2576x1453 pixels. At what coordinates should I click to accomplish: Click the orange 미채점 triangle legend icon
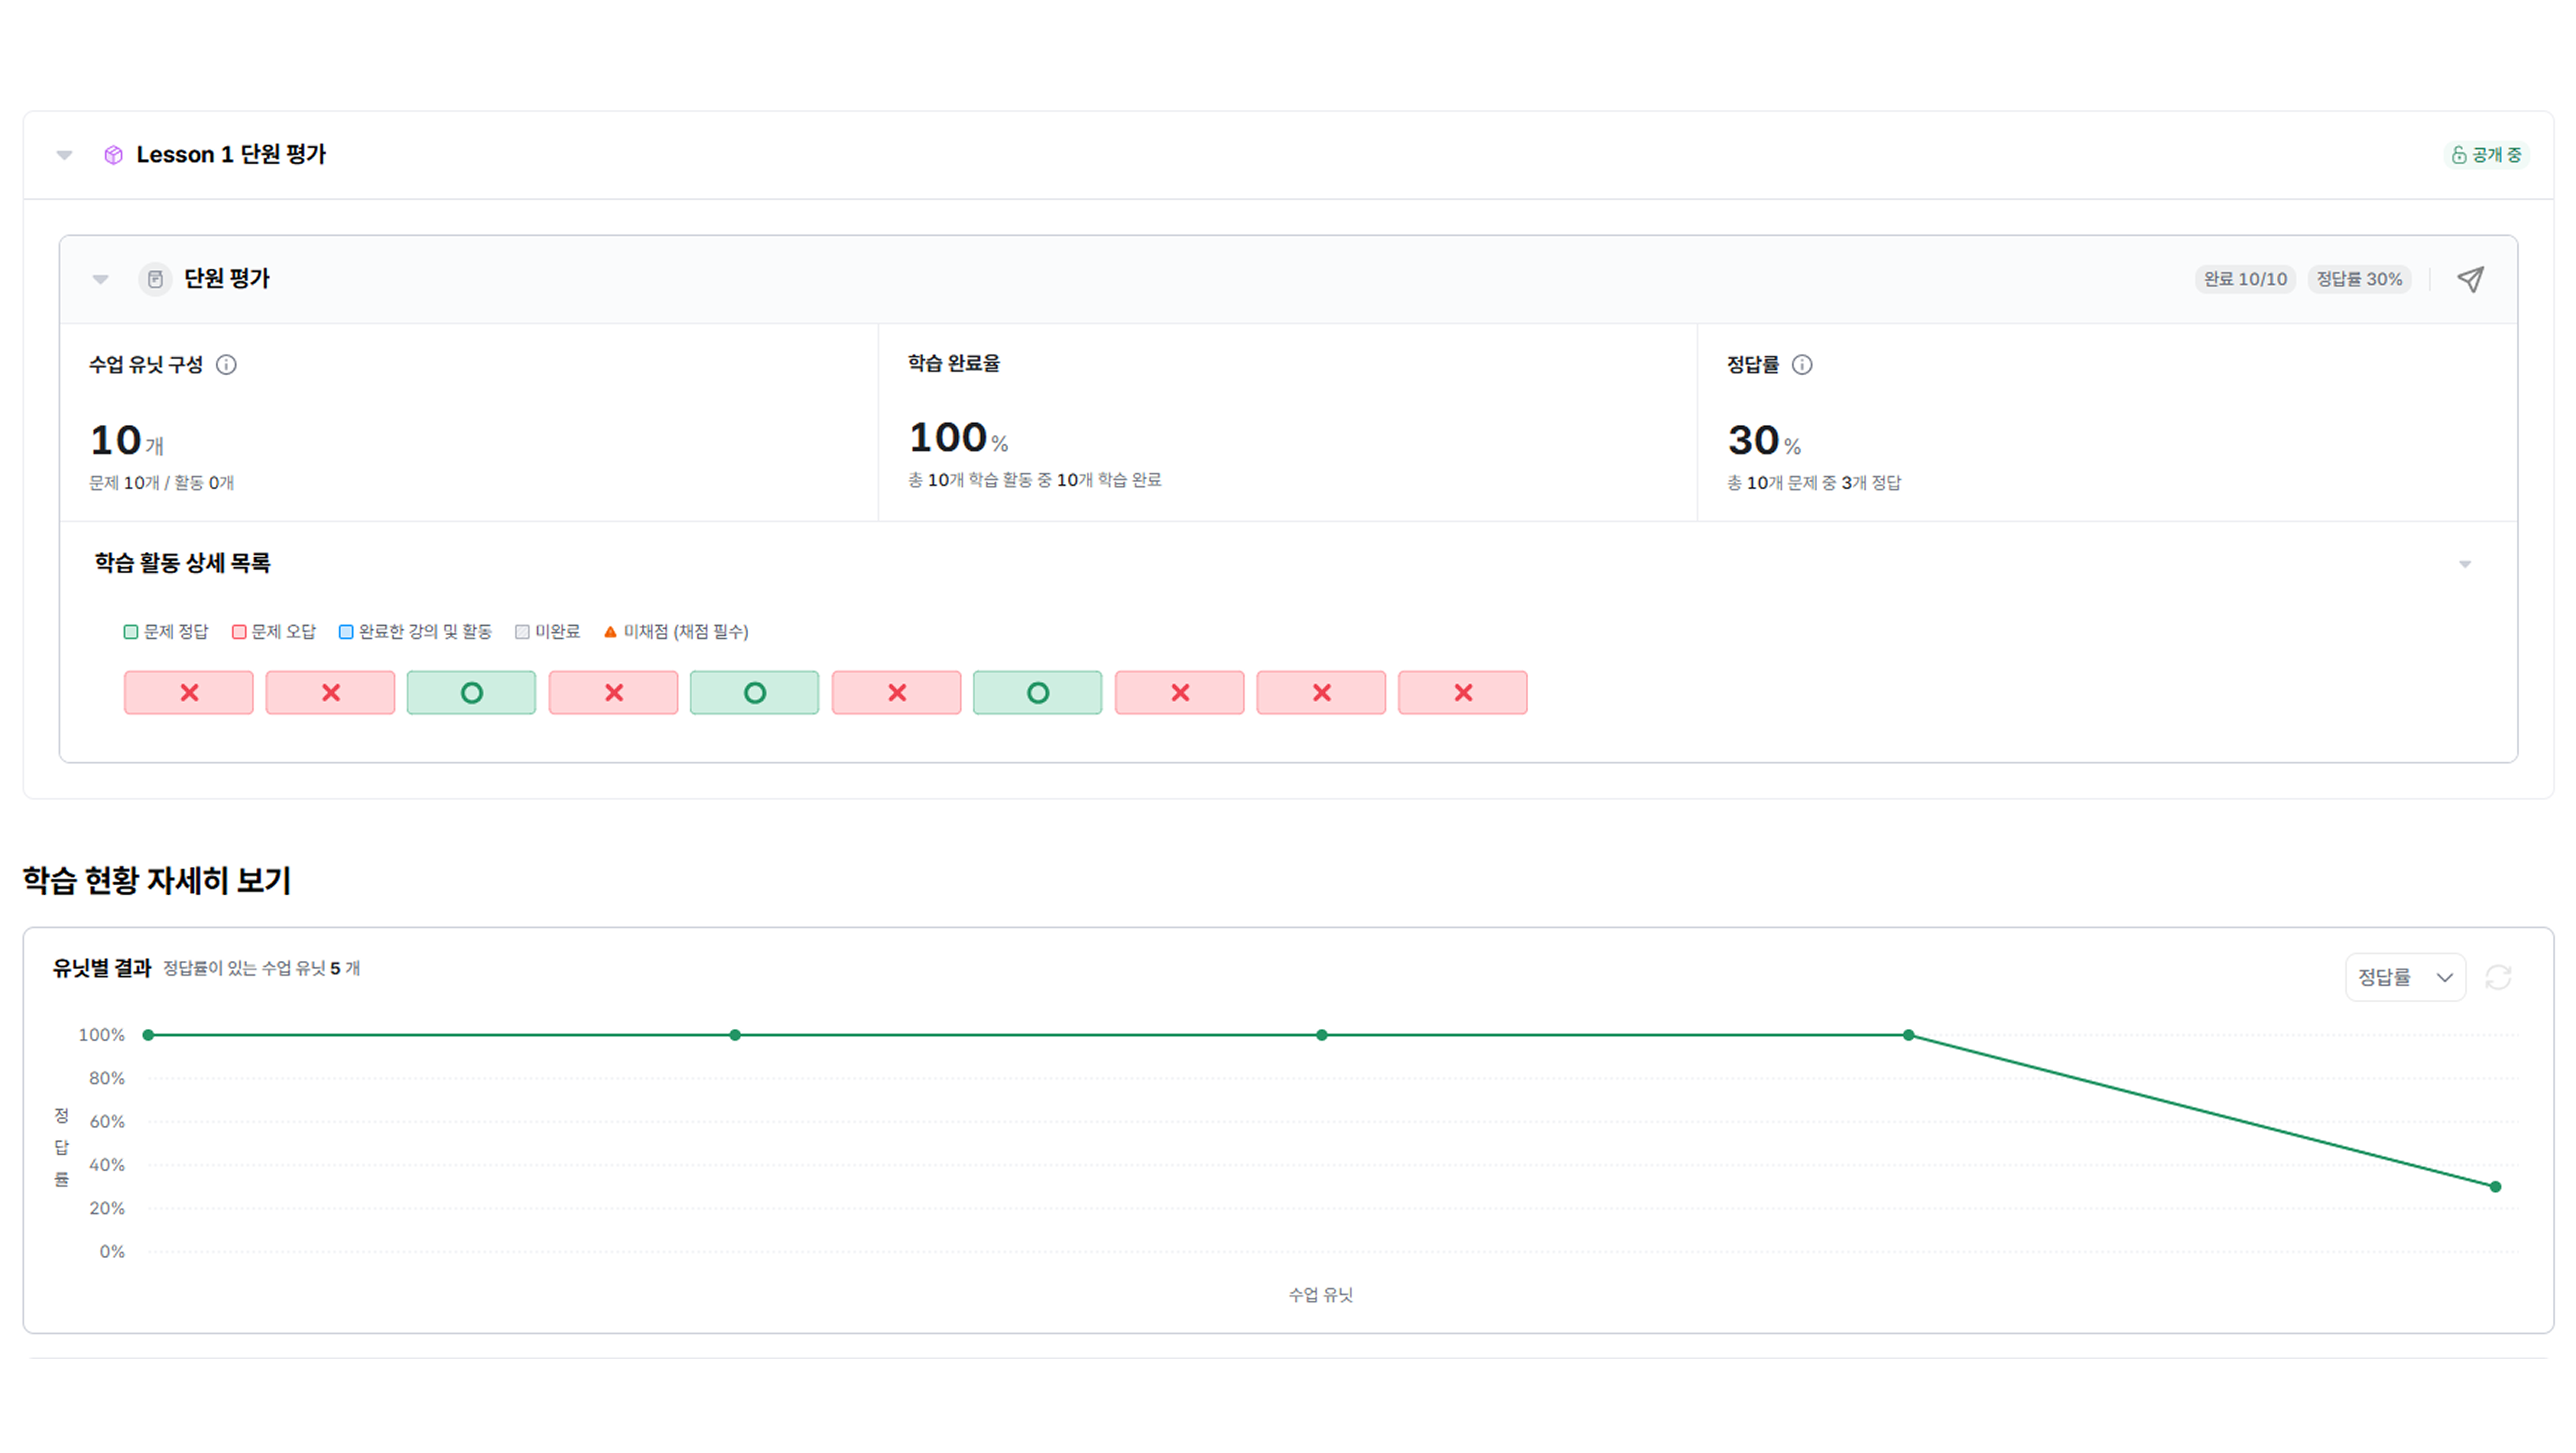(x=610, y=632)
